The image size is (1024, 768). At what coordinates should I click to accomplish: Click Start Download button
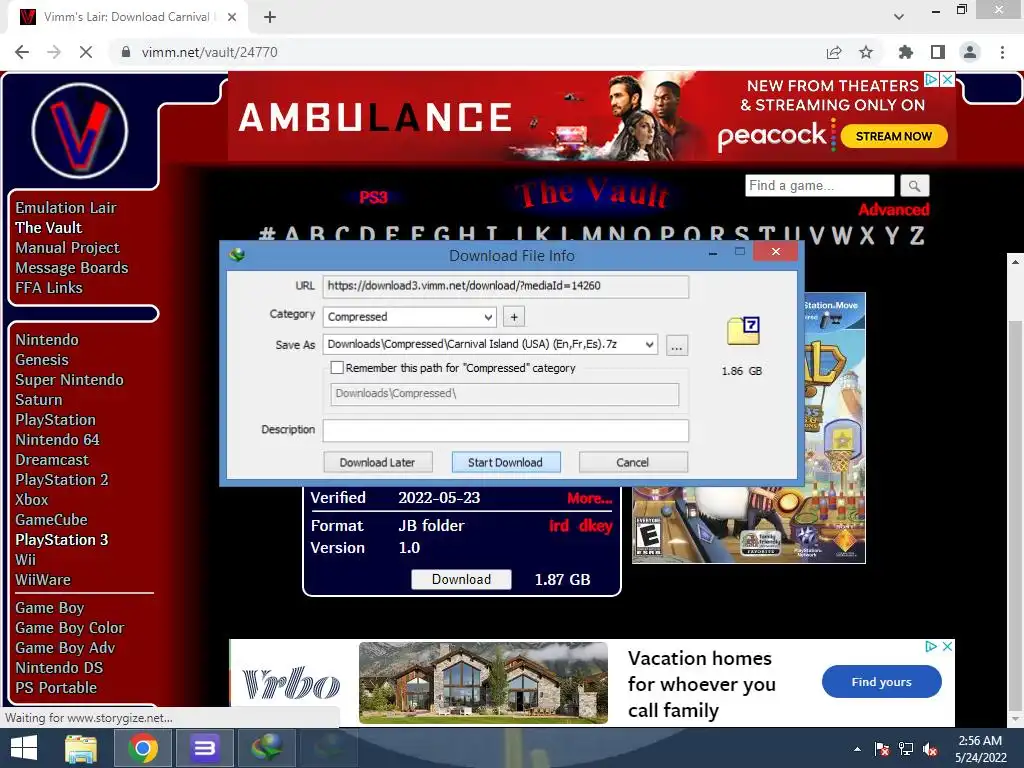pos(505,462)
